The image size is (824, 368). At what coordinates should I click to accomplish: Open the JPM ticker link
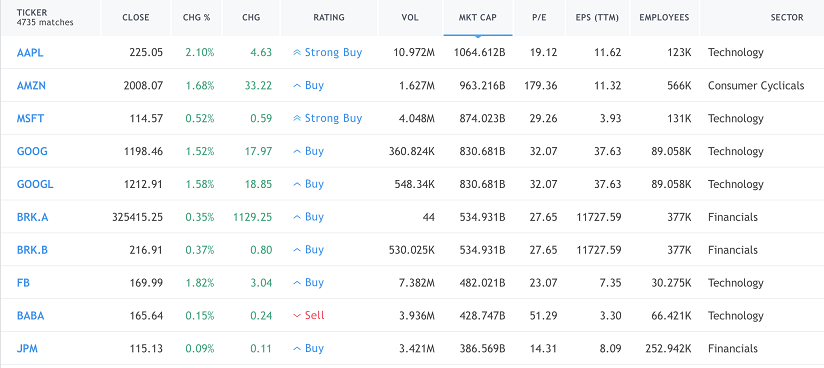point(27,349)
